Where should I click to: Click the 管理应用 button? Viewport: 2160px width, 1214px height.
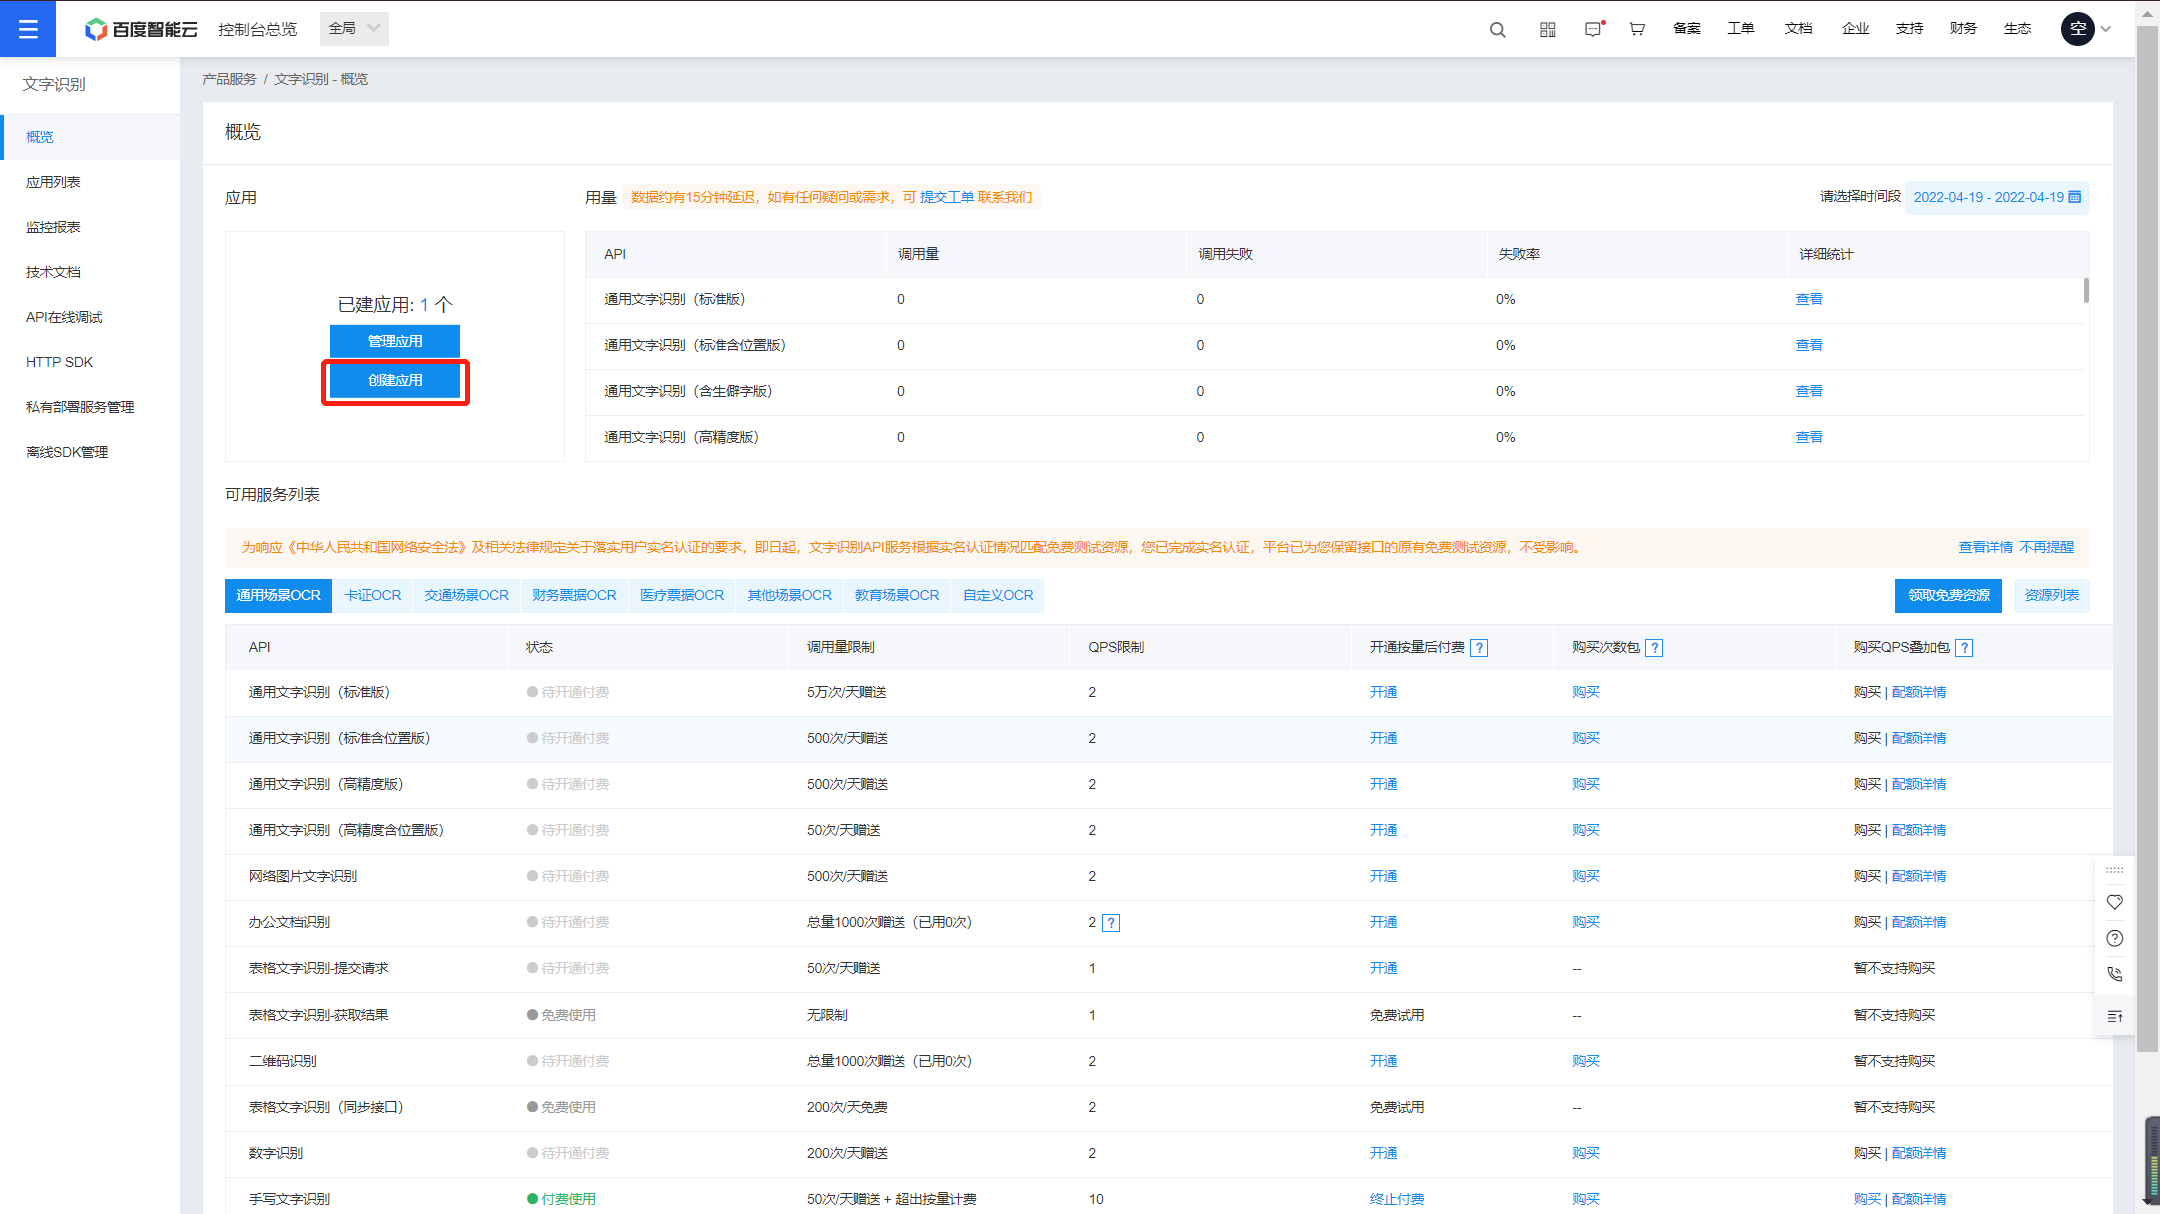[395, 341]
